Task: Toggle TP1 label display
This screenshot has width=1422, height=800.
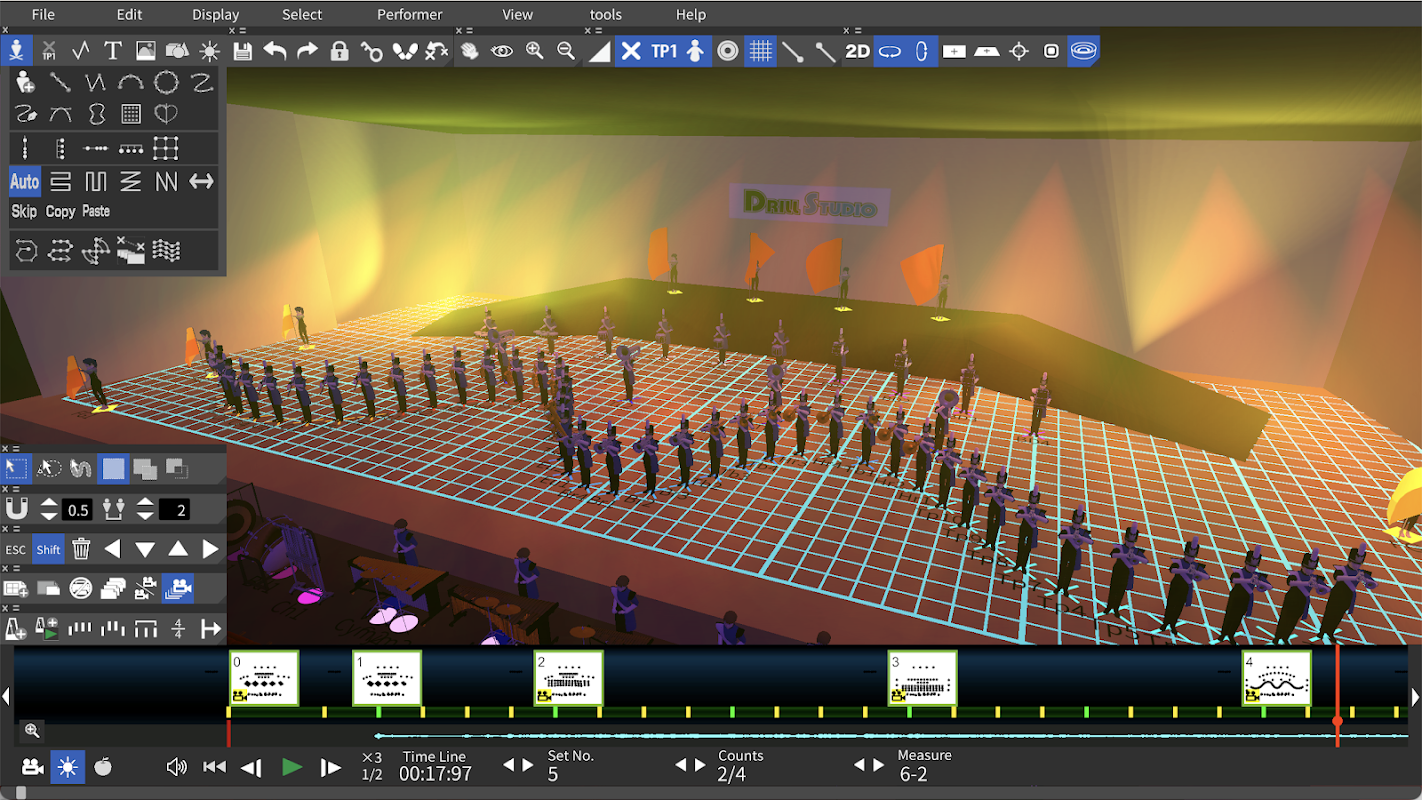Action: 664,51
